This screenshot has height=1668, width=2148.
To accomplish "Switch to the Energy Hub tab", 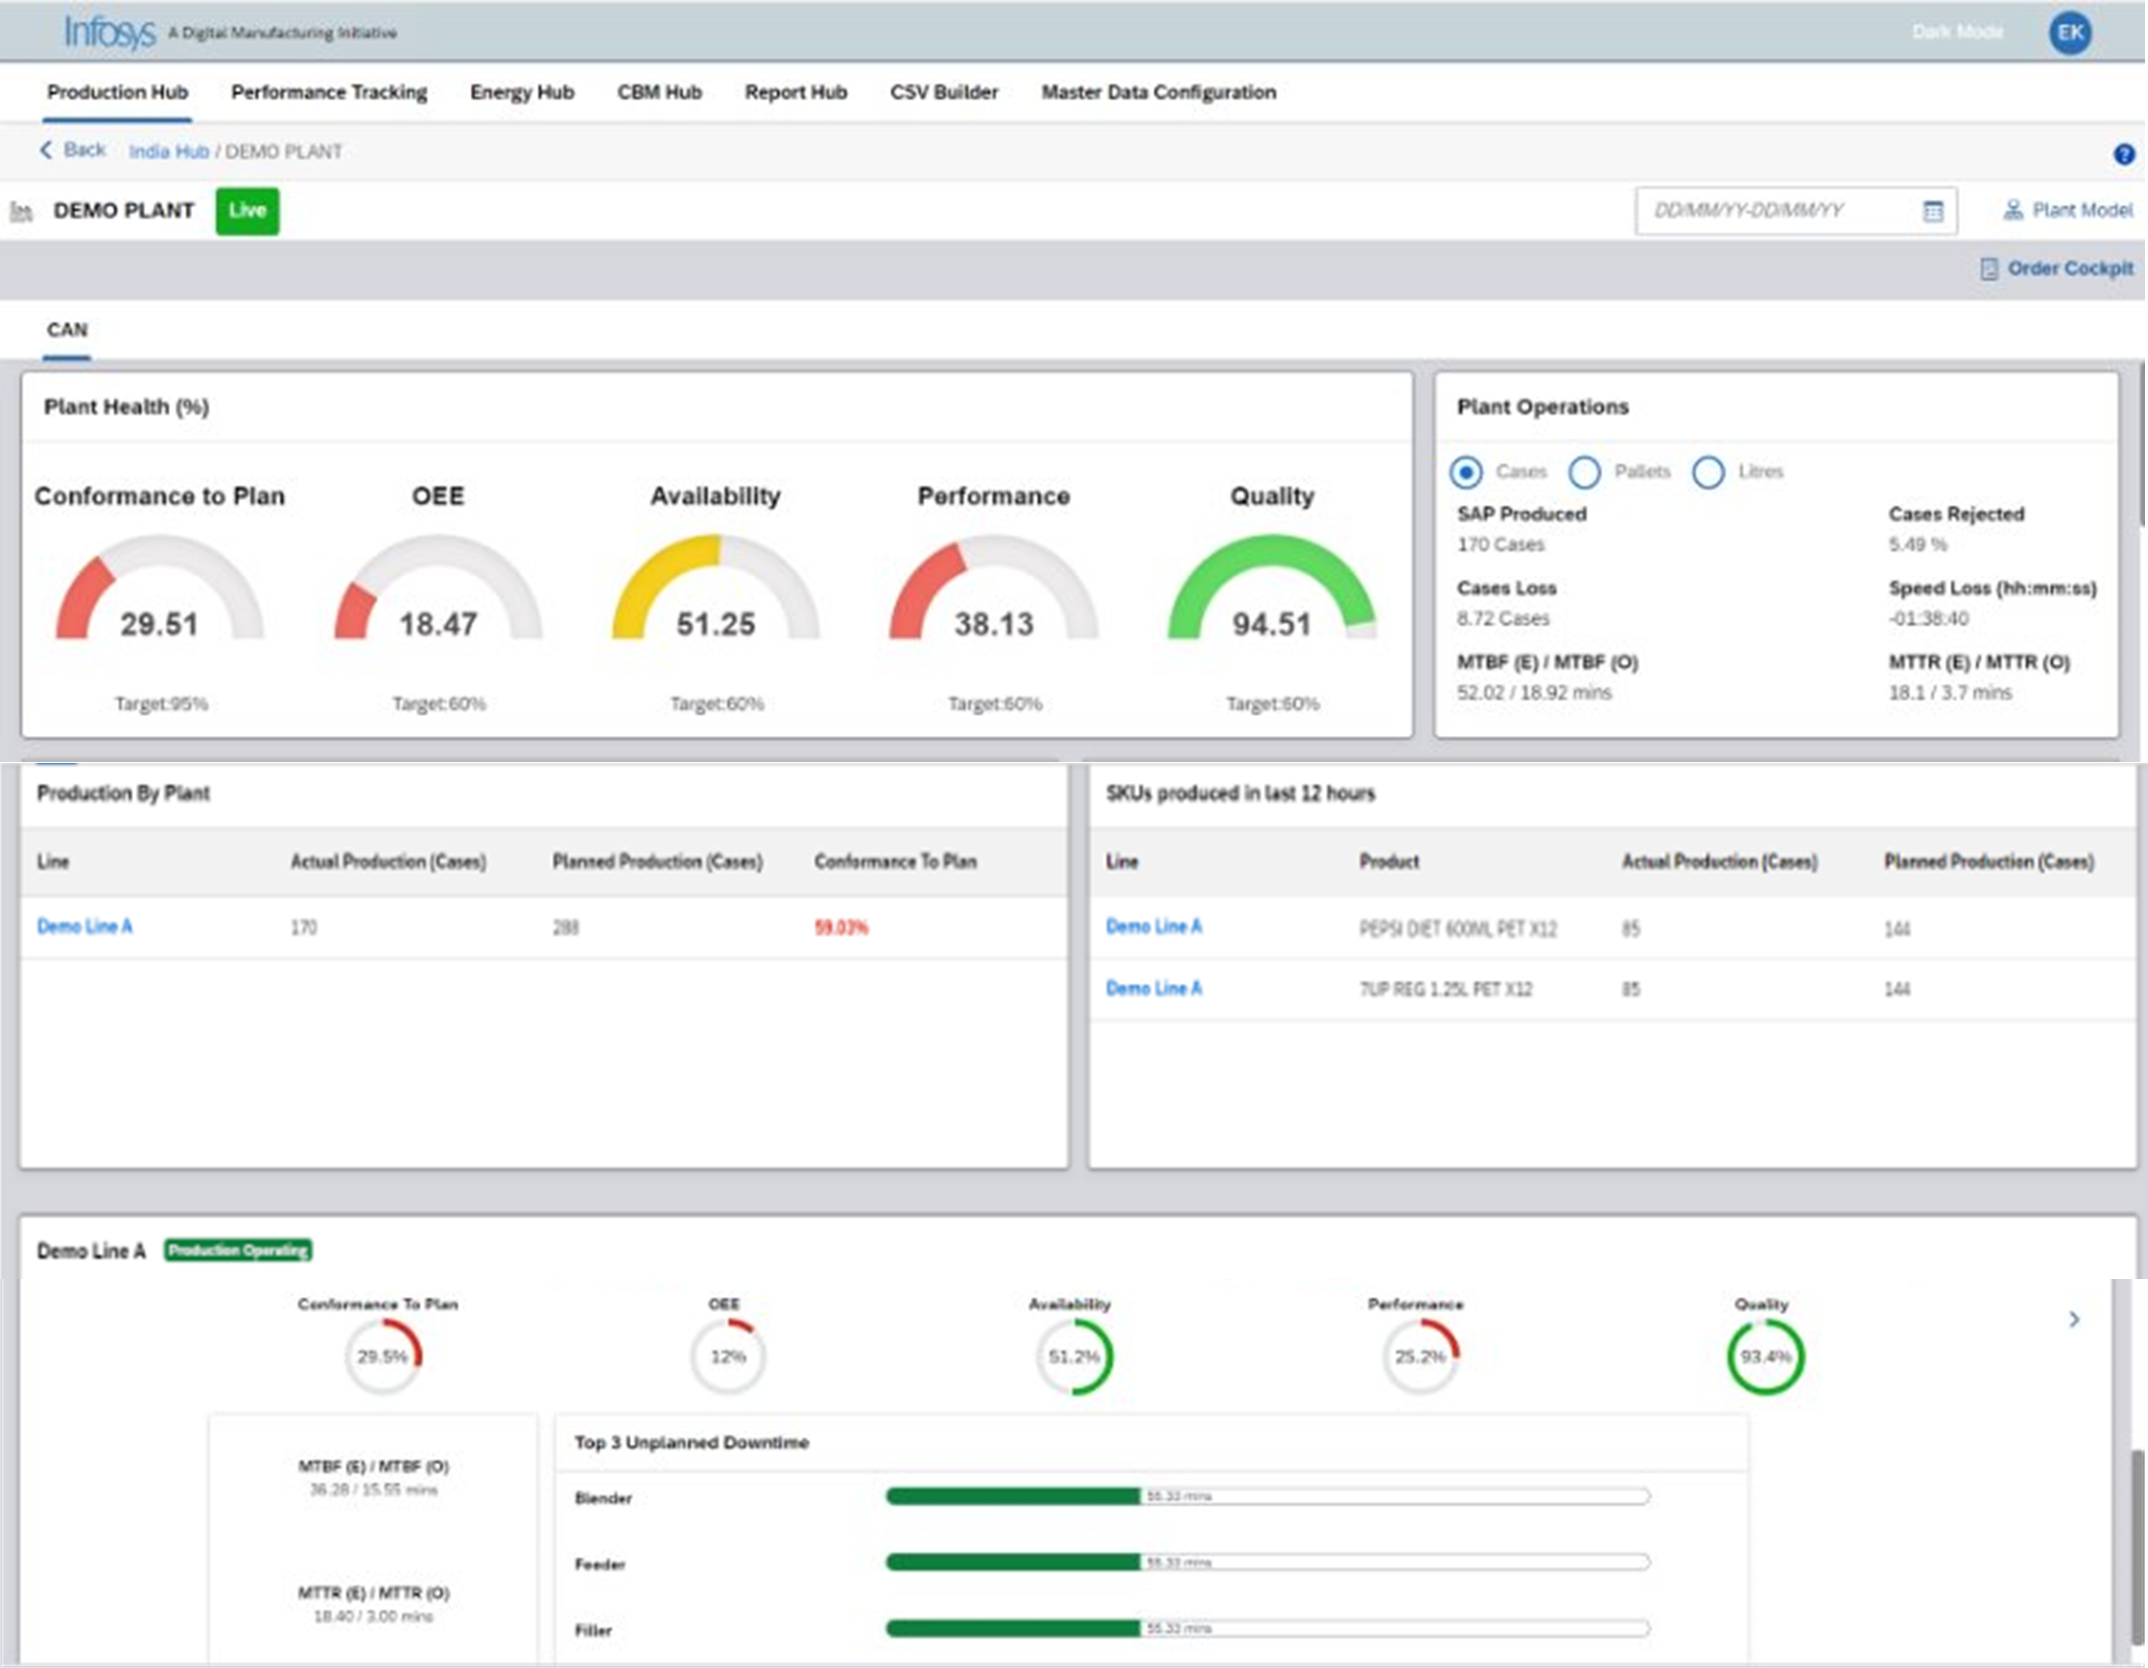I will tap(521, 92).
